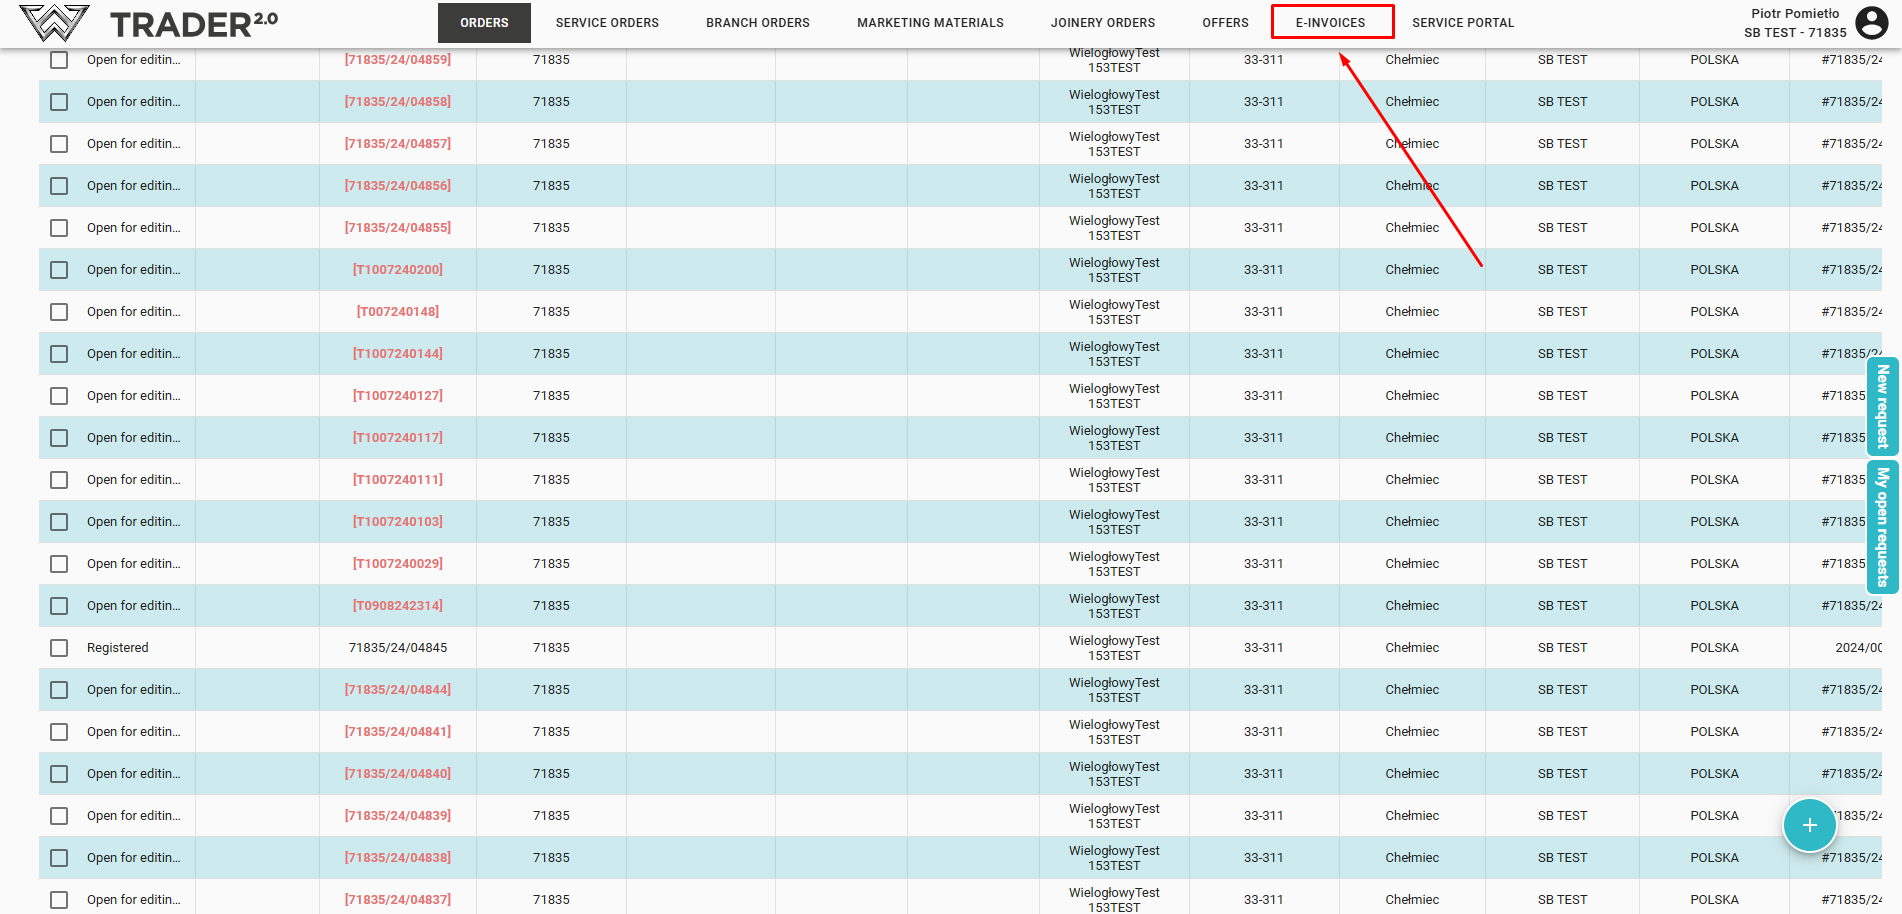Open the Branch Orders tab
Screen dimensions: 1902x914
[757, 22]
